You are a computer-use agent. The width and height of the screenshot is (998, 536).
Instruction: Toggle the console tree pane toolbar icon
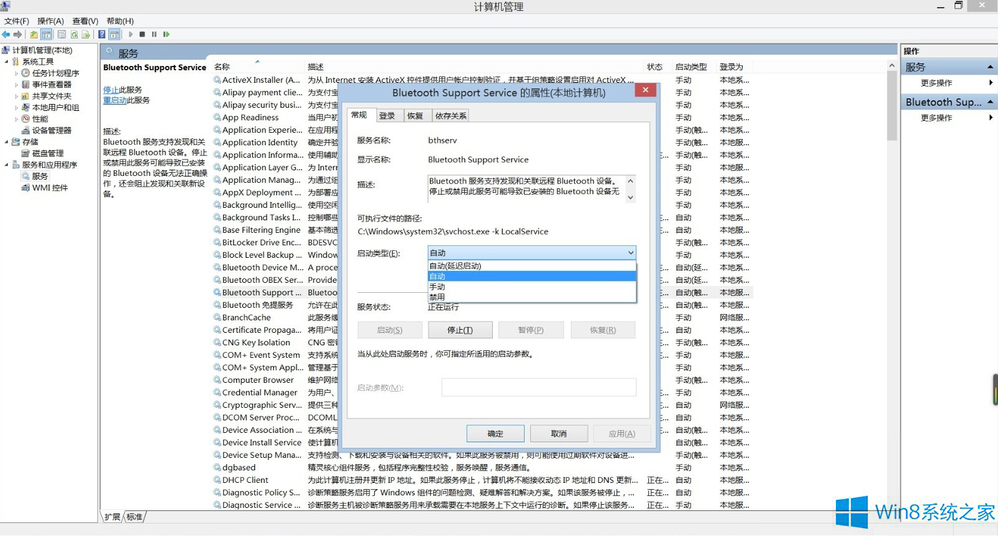(46, 34)
